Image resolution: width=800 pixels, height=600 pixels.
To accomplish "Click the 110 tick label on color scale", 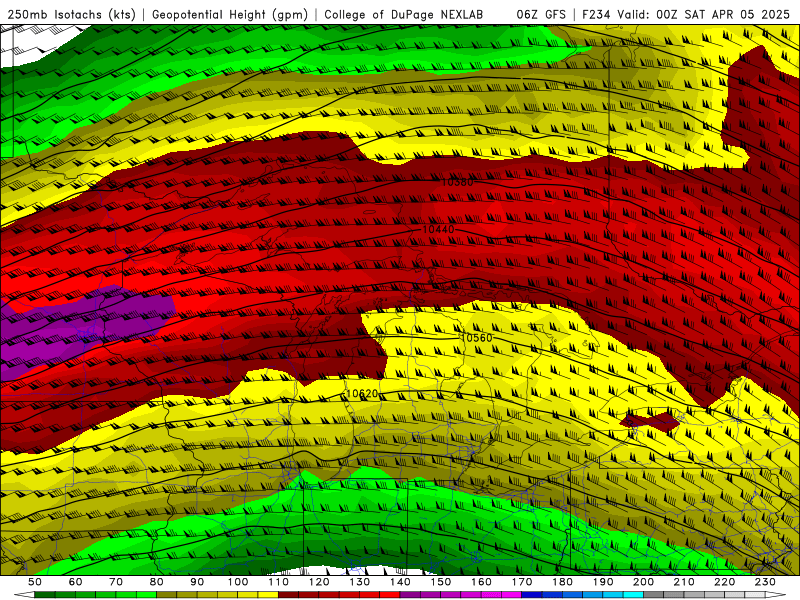I will (279, 582).
